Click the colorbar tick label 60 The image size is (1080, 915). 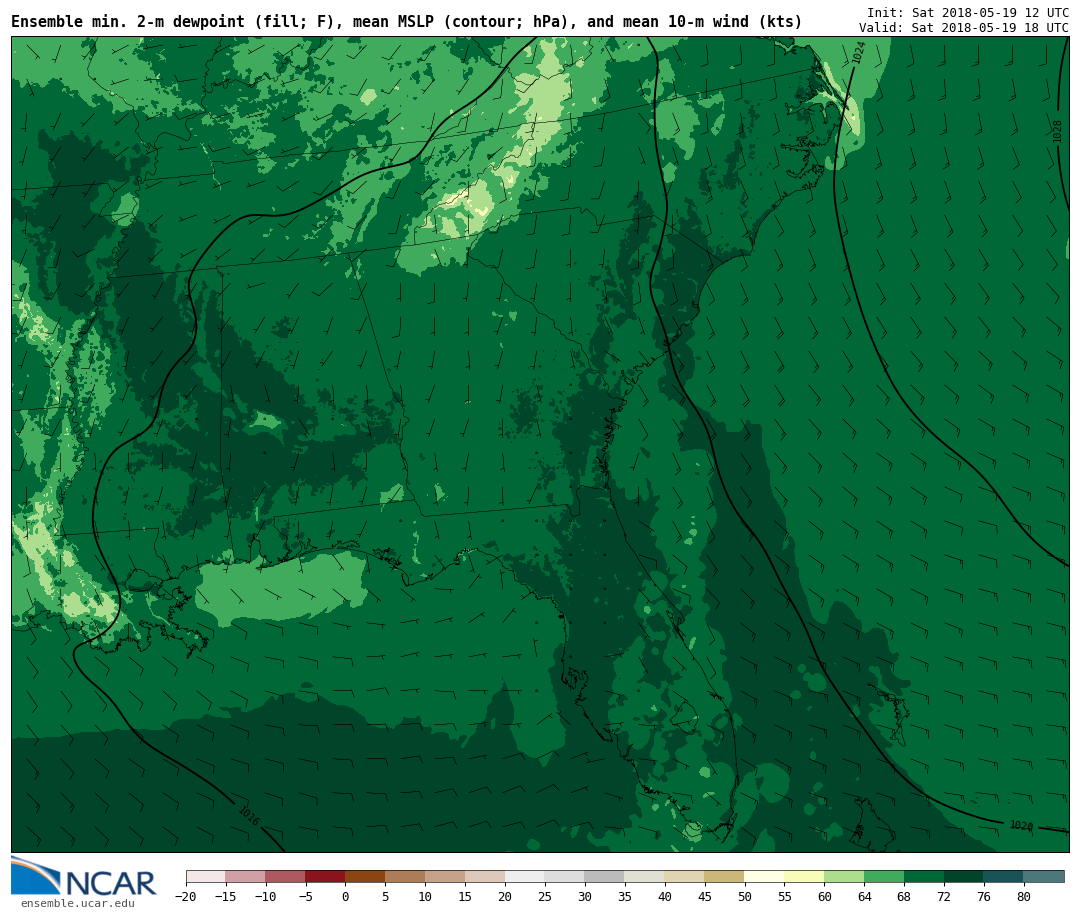824,896
